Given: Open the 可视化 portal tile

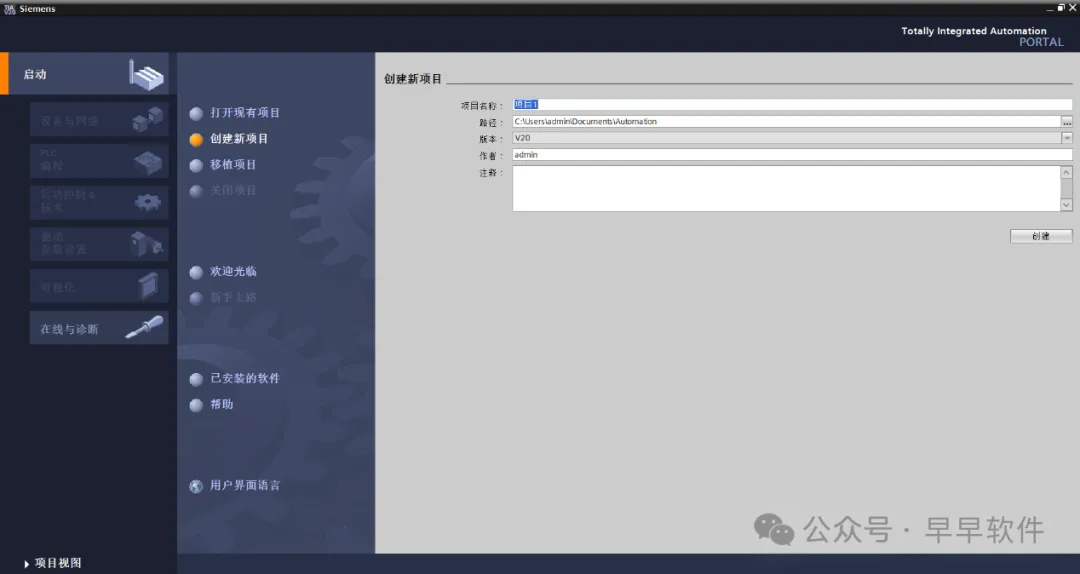Looking at the screenshot, I should coord(99,286).
